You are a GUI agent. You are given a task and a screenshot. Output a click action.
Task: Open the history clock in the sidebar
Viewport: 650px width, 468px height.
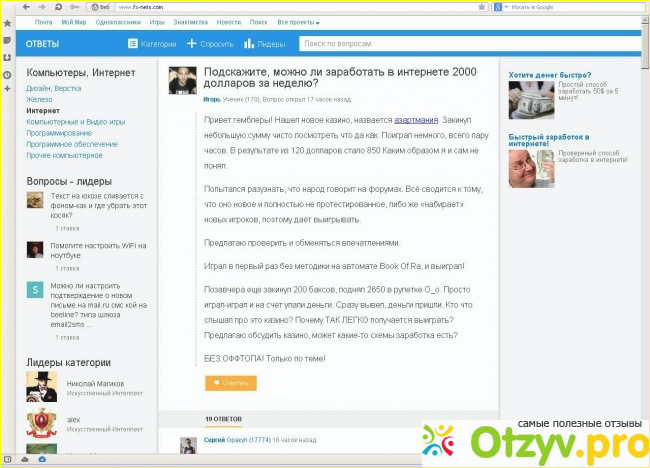(7, 75)
